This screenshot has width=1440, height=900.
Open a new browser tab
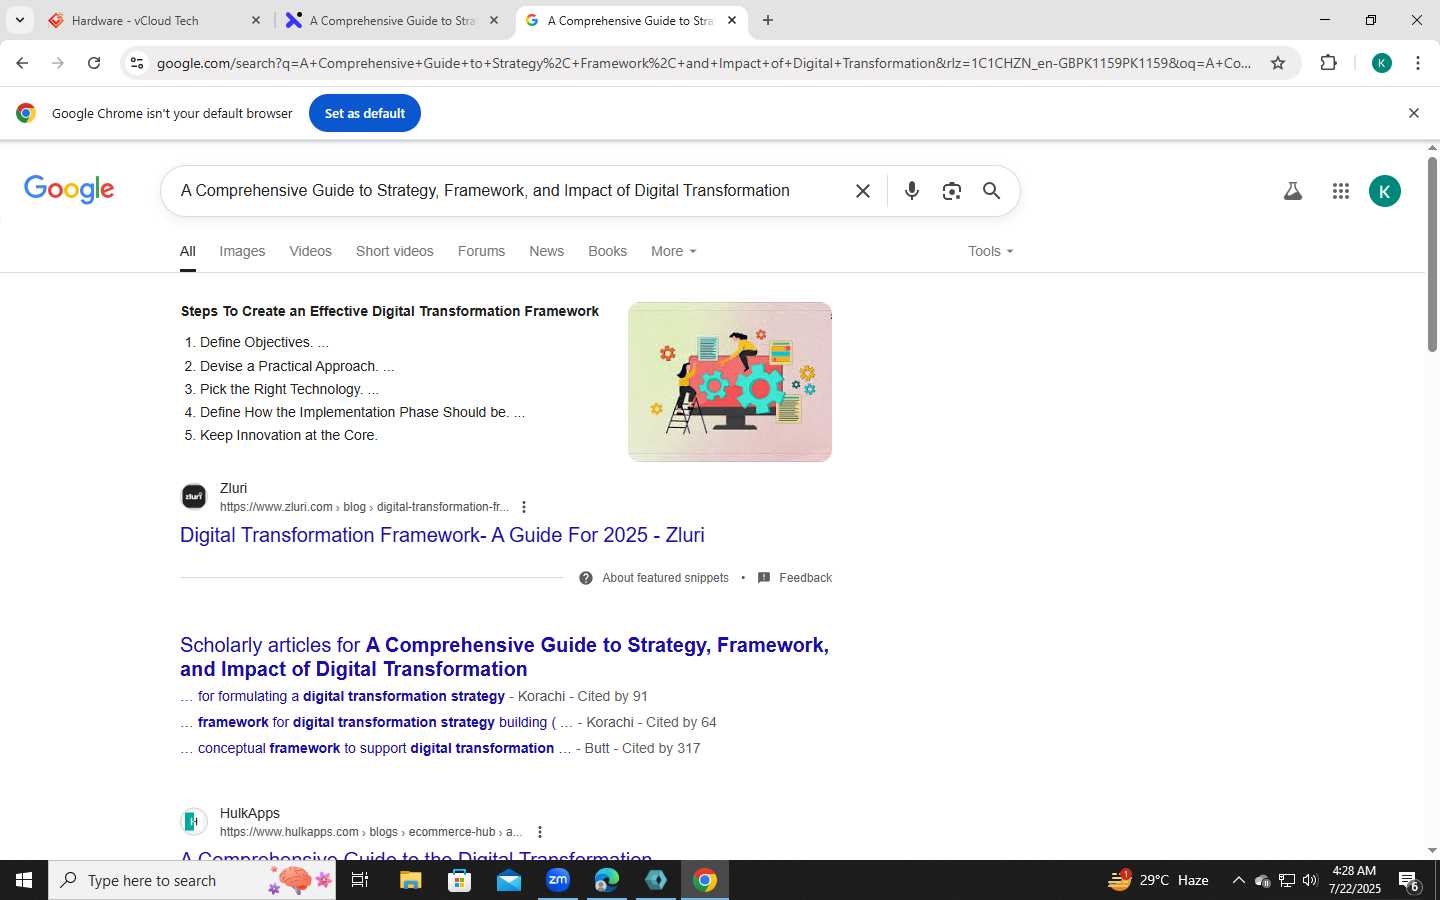click(x=767, y=20)
